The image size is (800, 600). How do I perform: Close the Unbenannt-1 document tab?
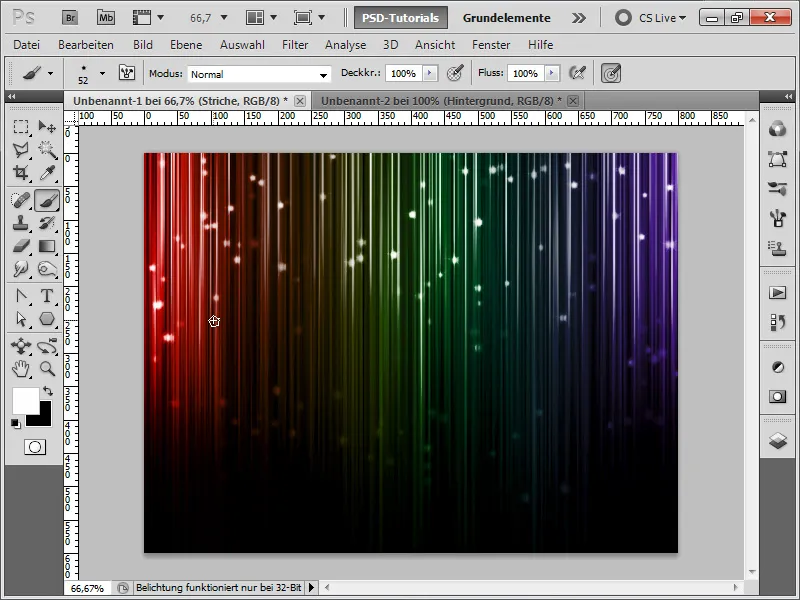[x=300, y=101]
